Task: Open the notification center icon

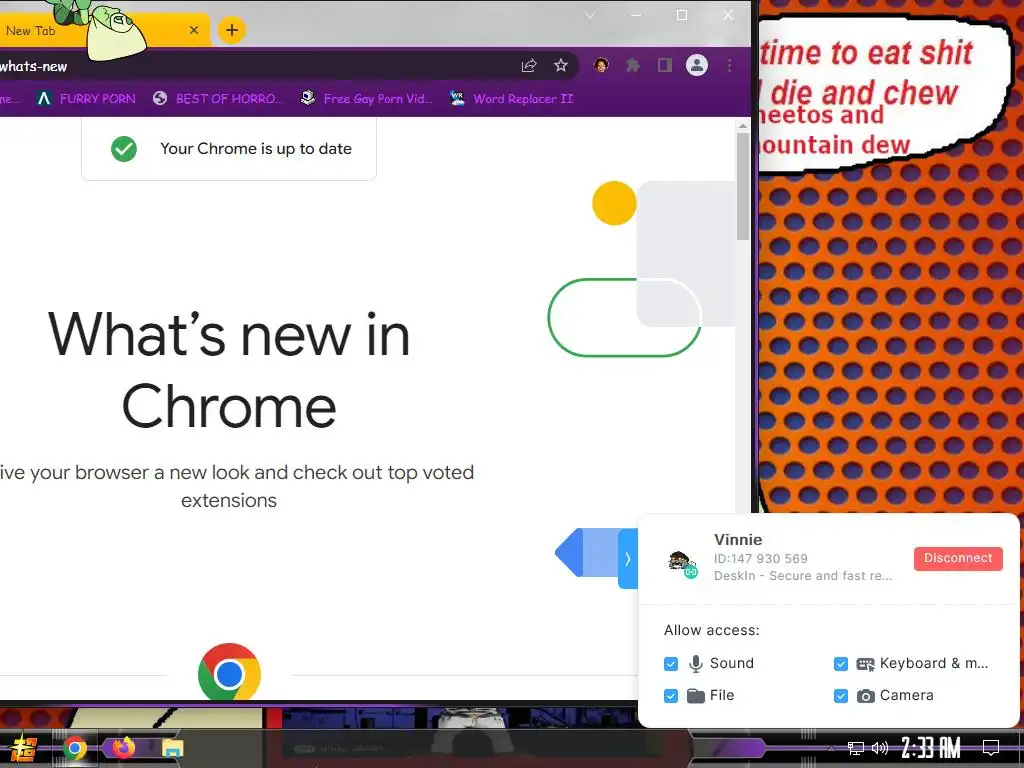Action: pos(991,748)
